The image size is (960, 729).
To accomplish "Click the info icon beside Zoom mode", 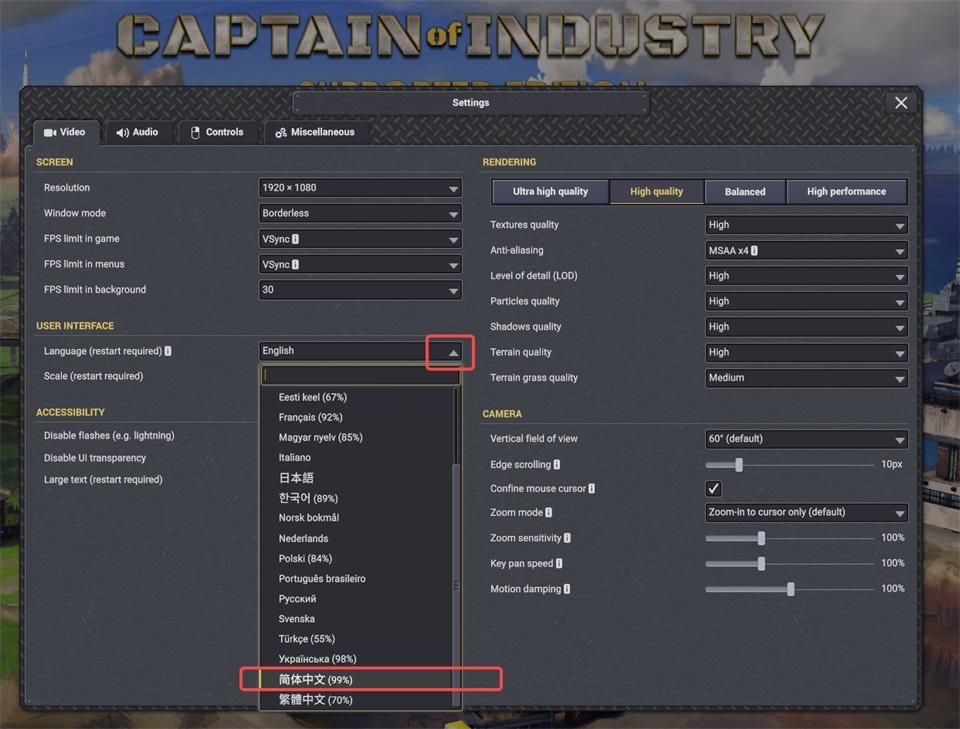I will [x=549, y=512].
